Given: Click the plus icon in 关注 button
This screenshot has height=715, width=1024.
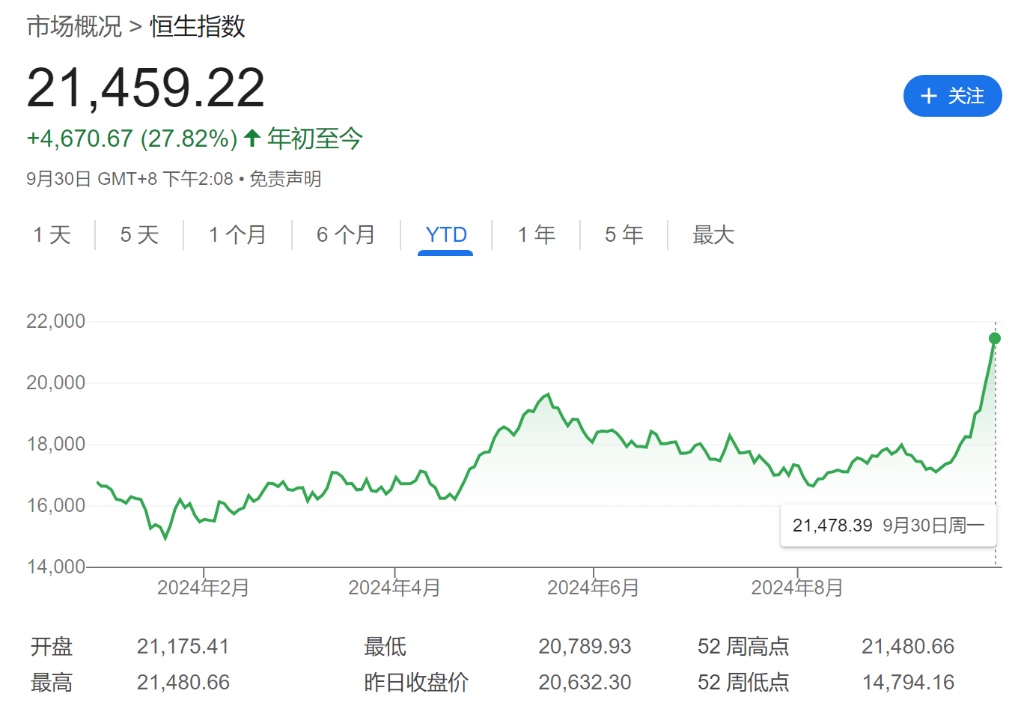Looking at the screenshot, I should coord(928,96).
